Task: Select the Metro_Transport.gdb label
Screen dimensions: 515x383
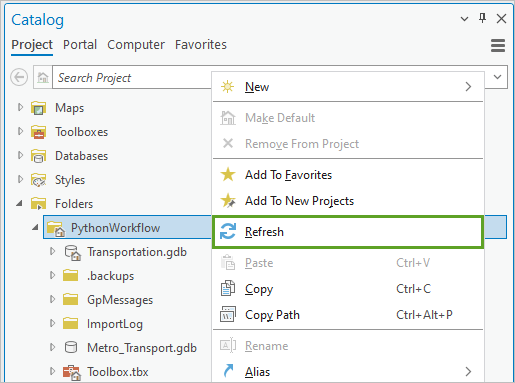Action: [142, 348]
